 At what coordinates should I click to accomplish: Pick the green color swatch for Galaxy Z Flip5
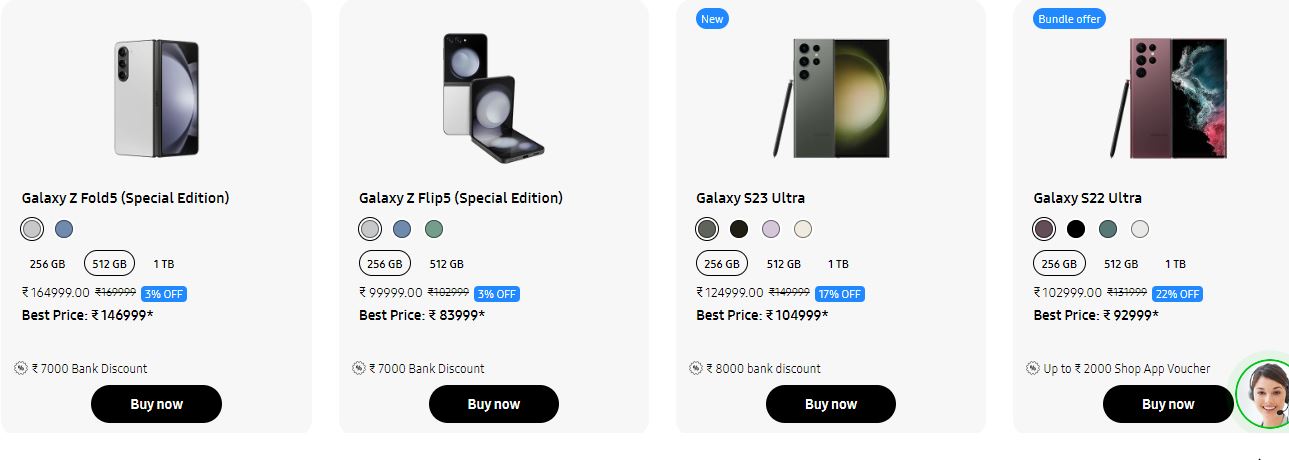(434, 229)
